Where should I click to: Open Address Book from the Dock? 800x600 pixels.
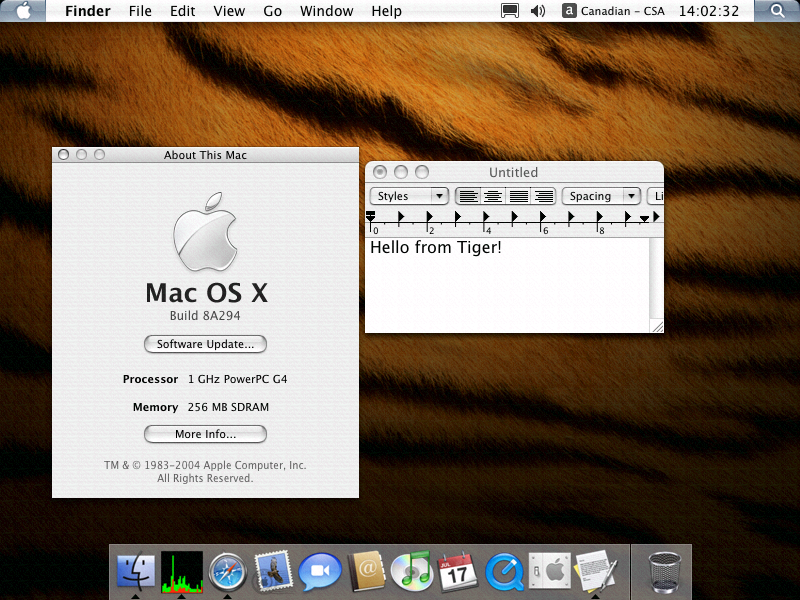(366, 572)
